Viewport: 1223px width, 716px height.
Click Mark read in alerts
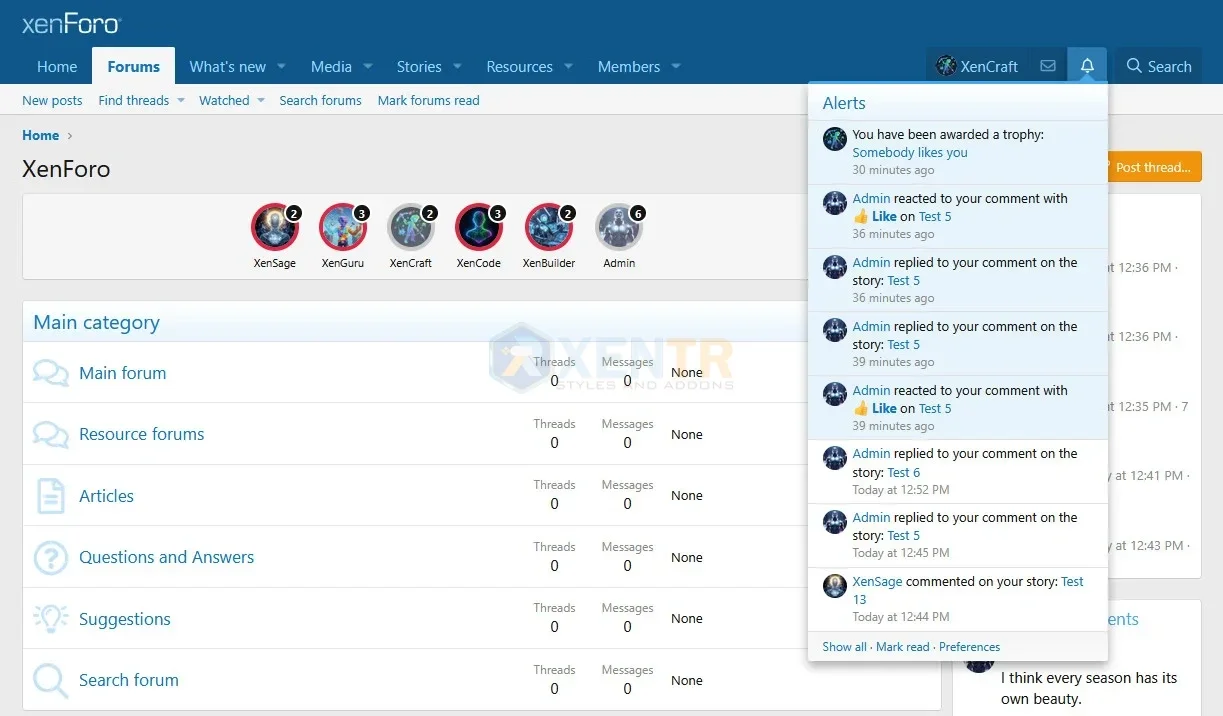click(903, 647)
